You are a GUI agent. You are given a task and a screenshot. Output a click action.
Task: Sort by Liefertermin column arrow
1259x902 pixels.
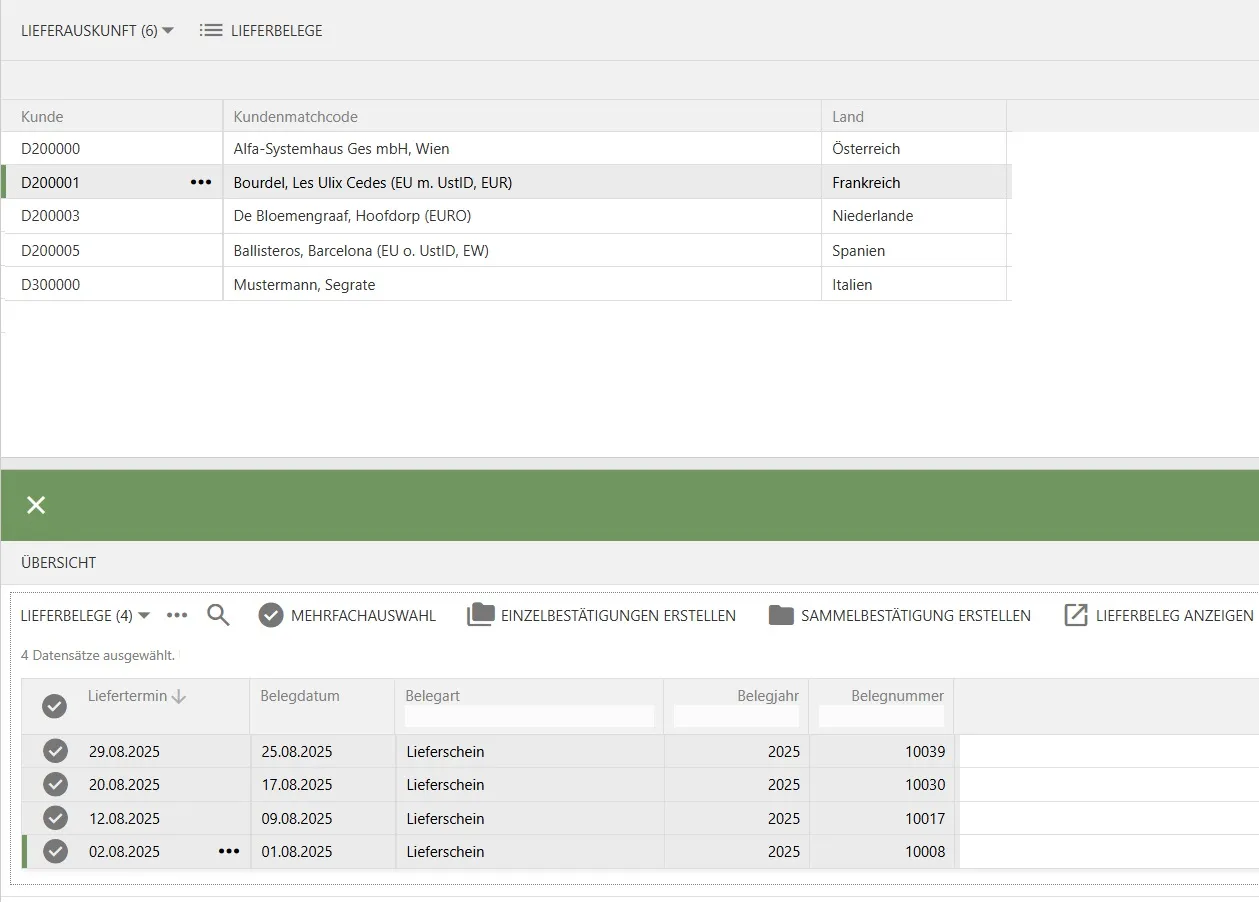179,696
